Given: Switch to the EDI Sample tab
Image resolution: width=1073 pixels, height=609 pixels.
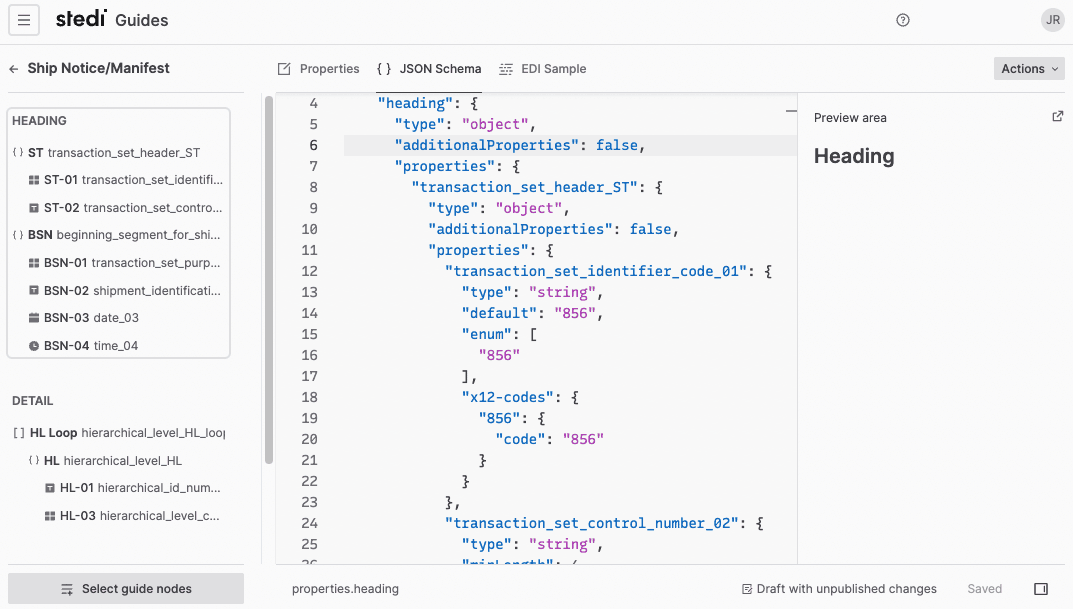Looking at the screenshot, I should pyautogui.click(x=543, y=68).
